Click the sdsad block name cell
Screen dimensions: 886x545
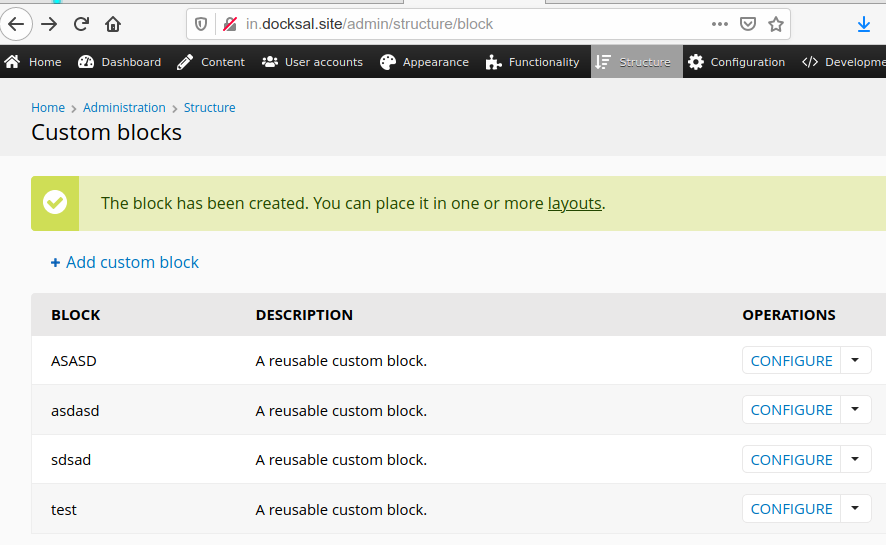[x=71, y=460]
